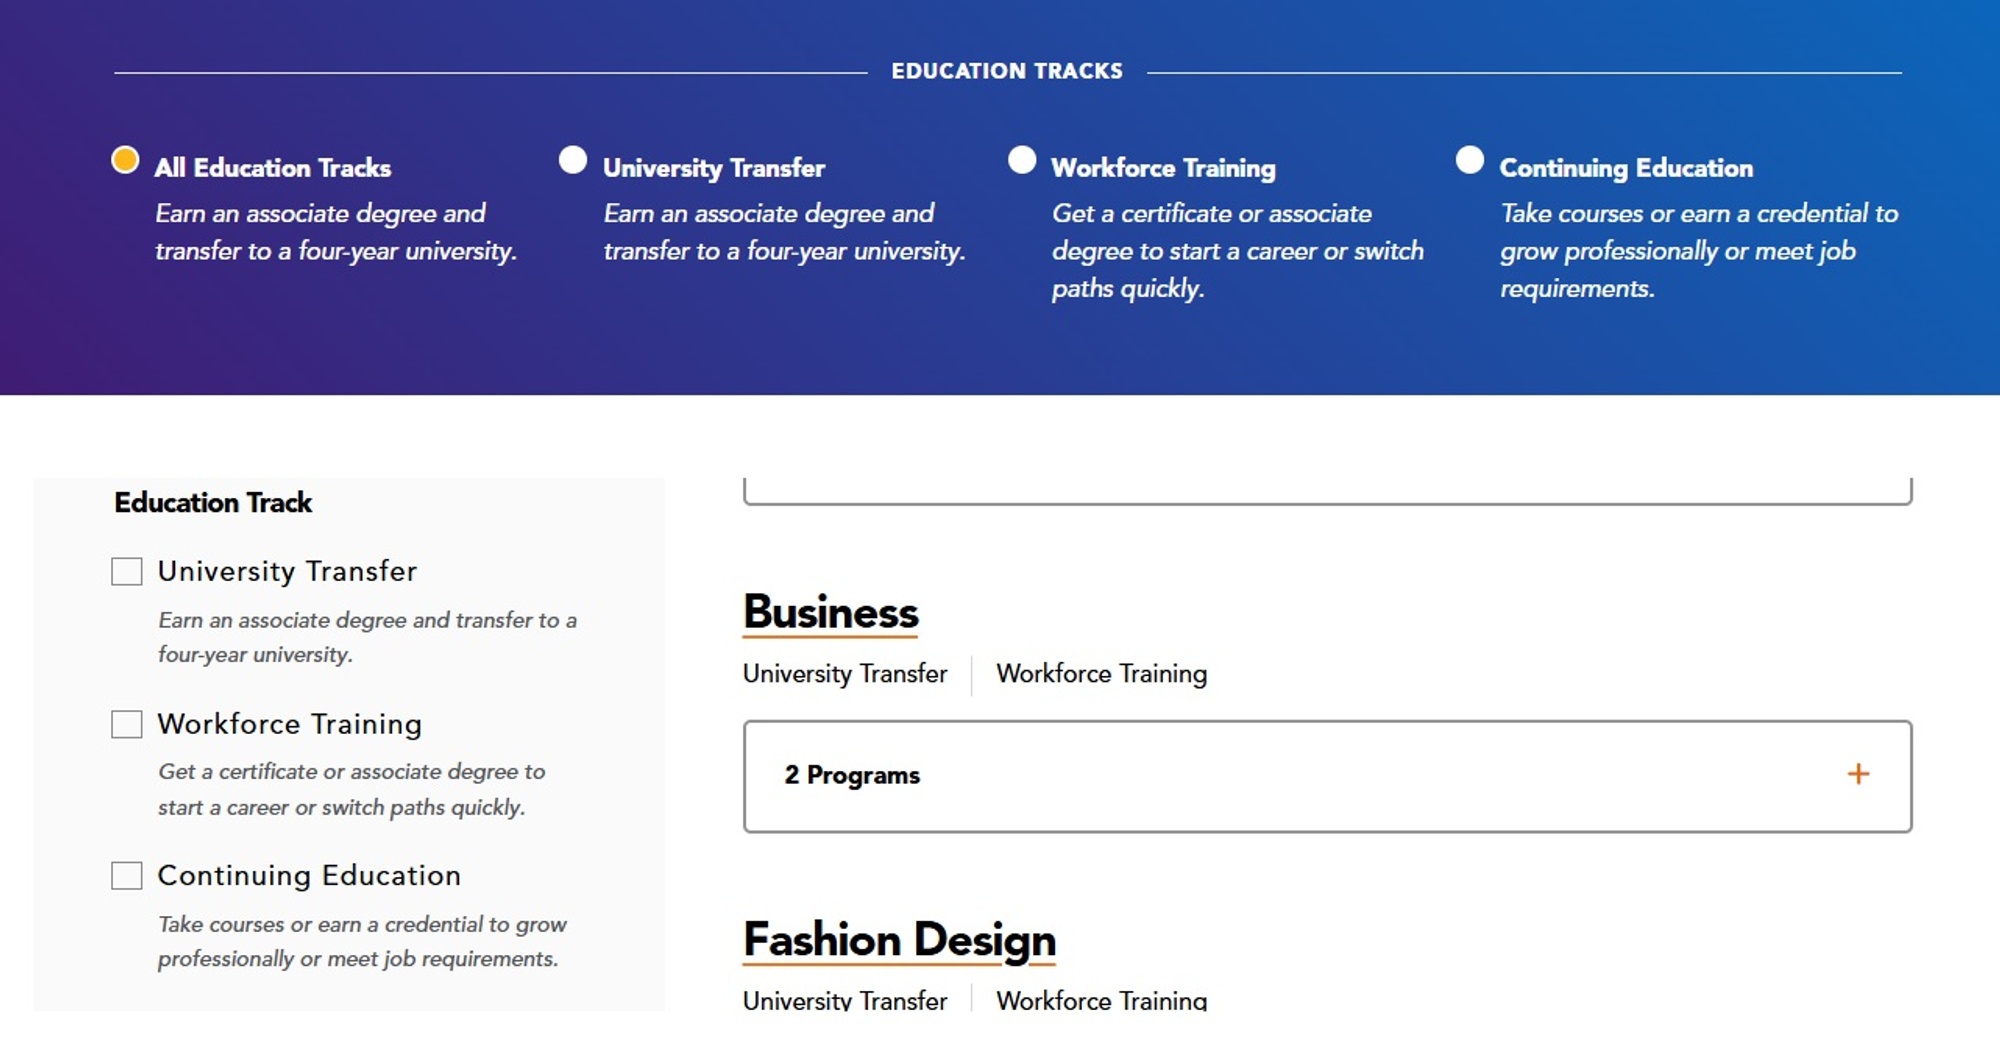Click Workforce Training tag under Business
2000x1044 pixels.
[x=1100, y=674]
